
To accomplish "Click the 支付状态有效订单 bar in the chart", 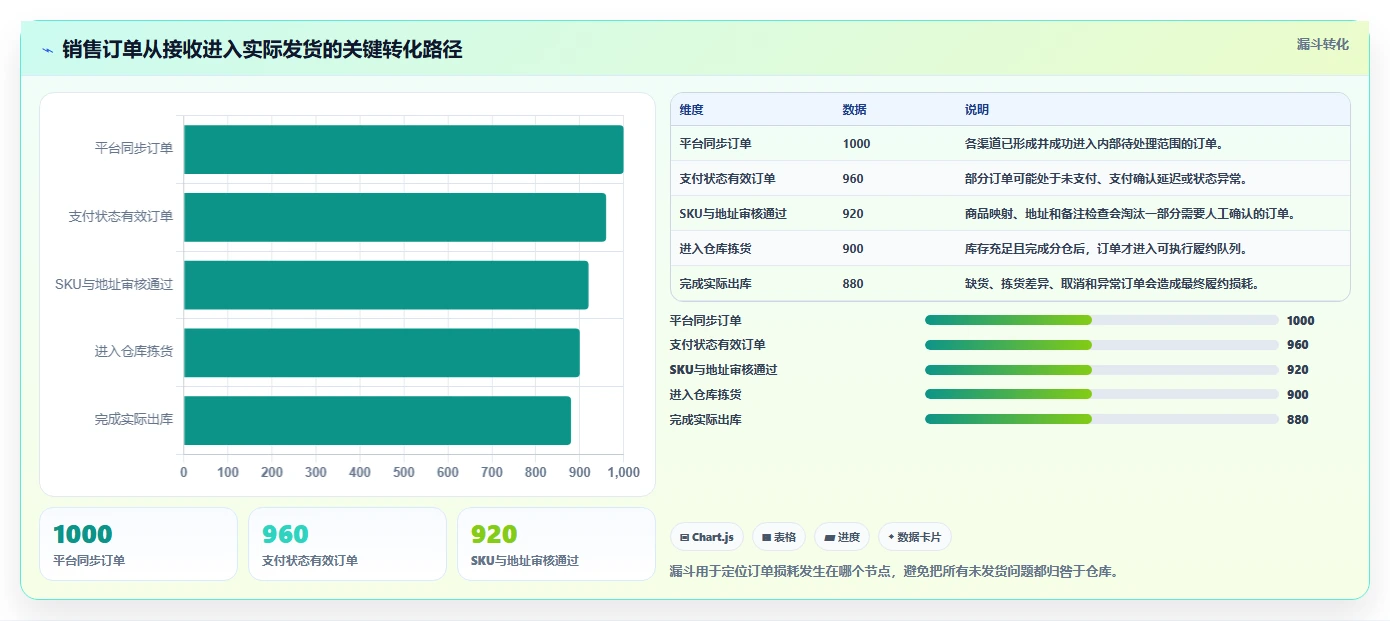I will (394, 217).
